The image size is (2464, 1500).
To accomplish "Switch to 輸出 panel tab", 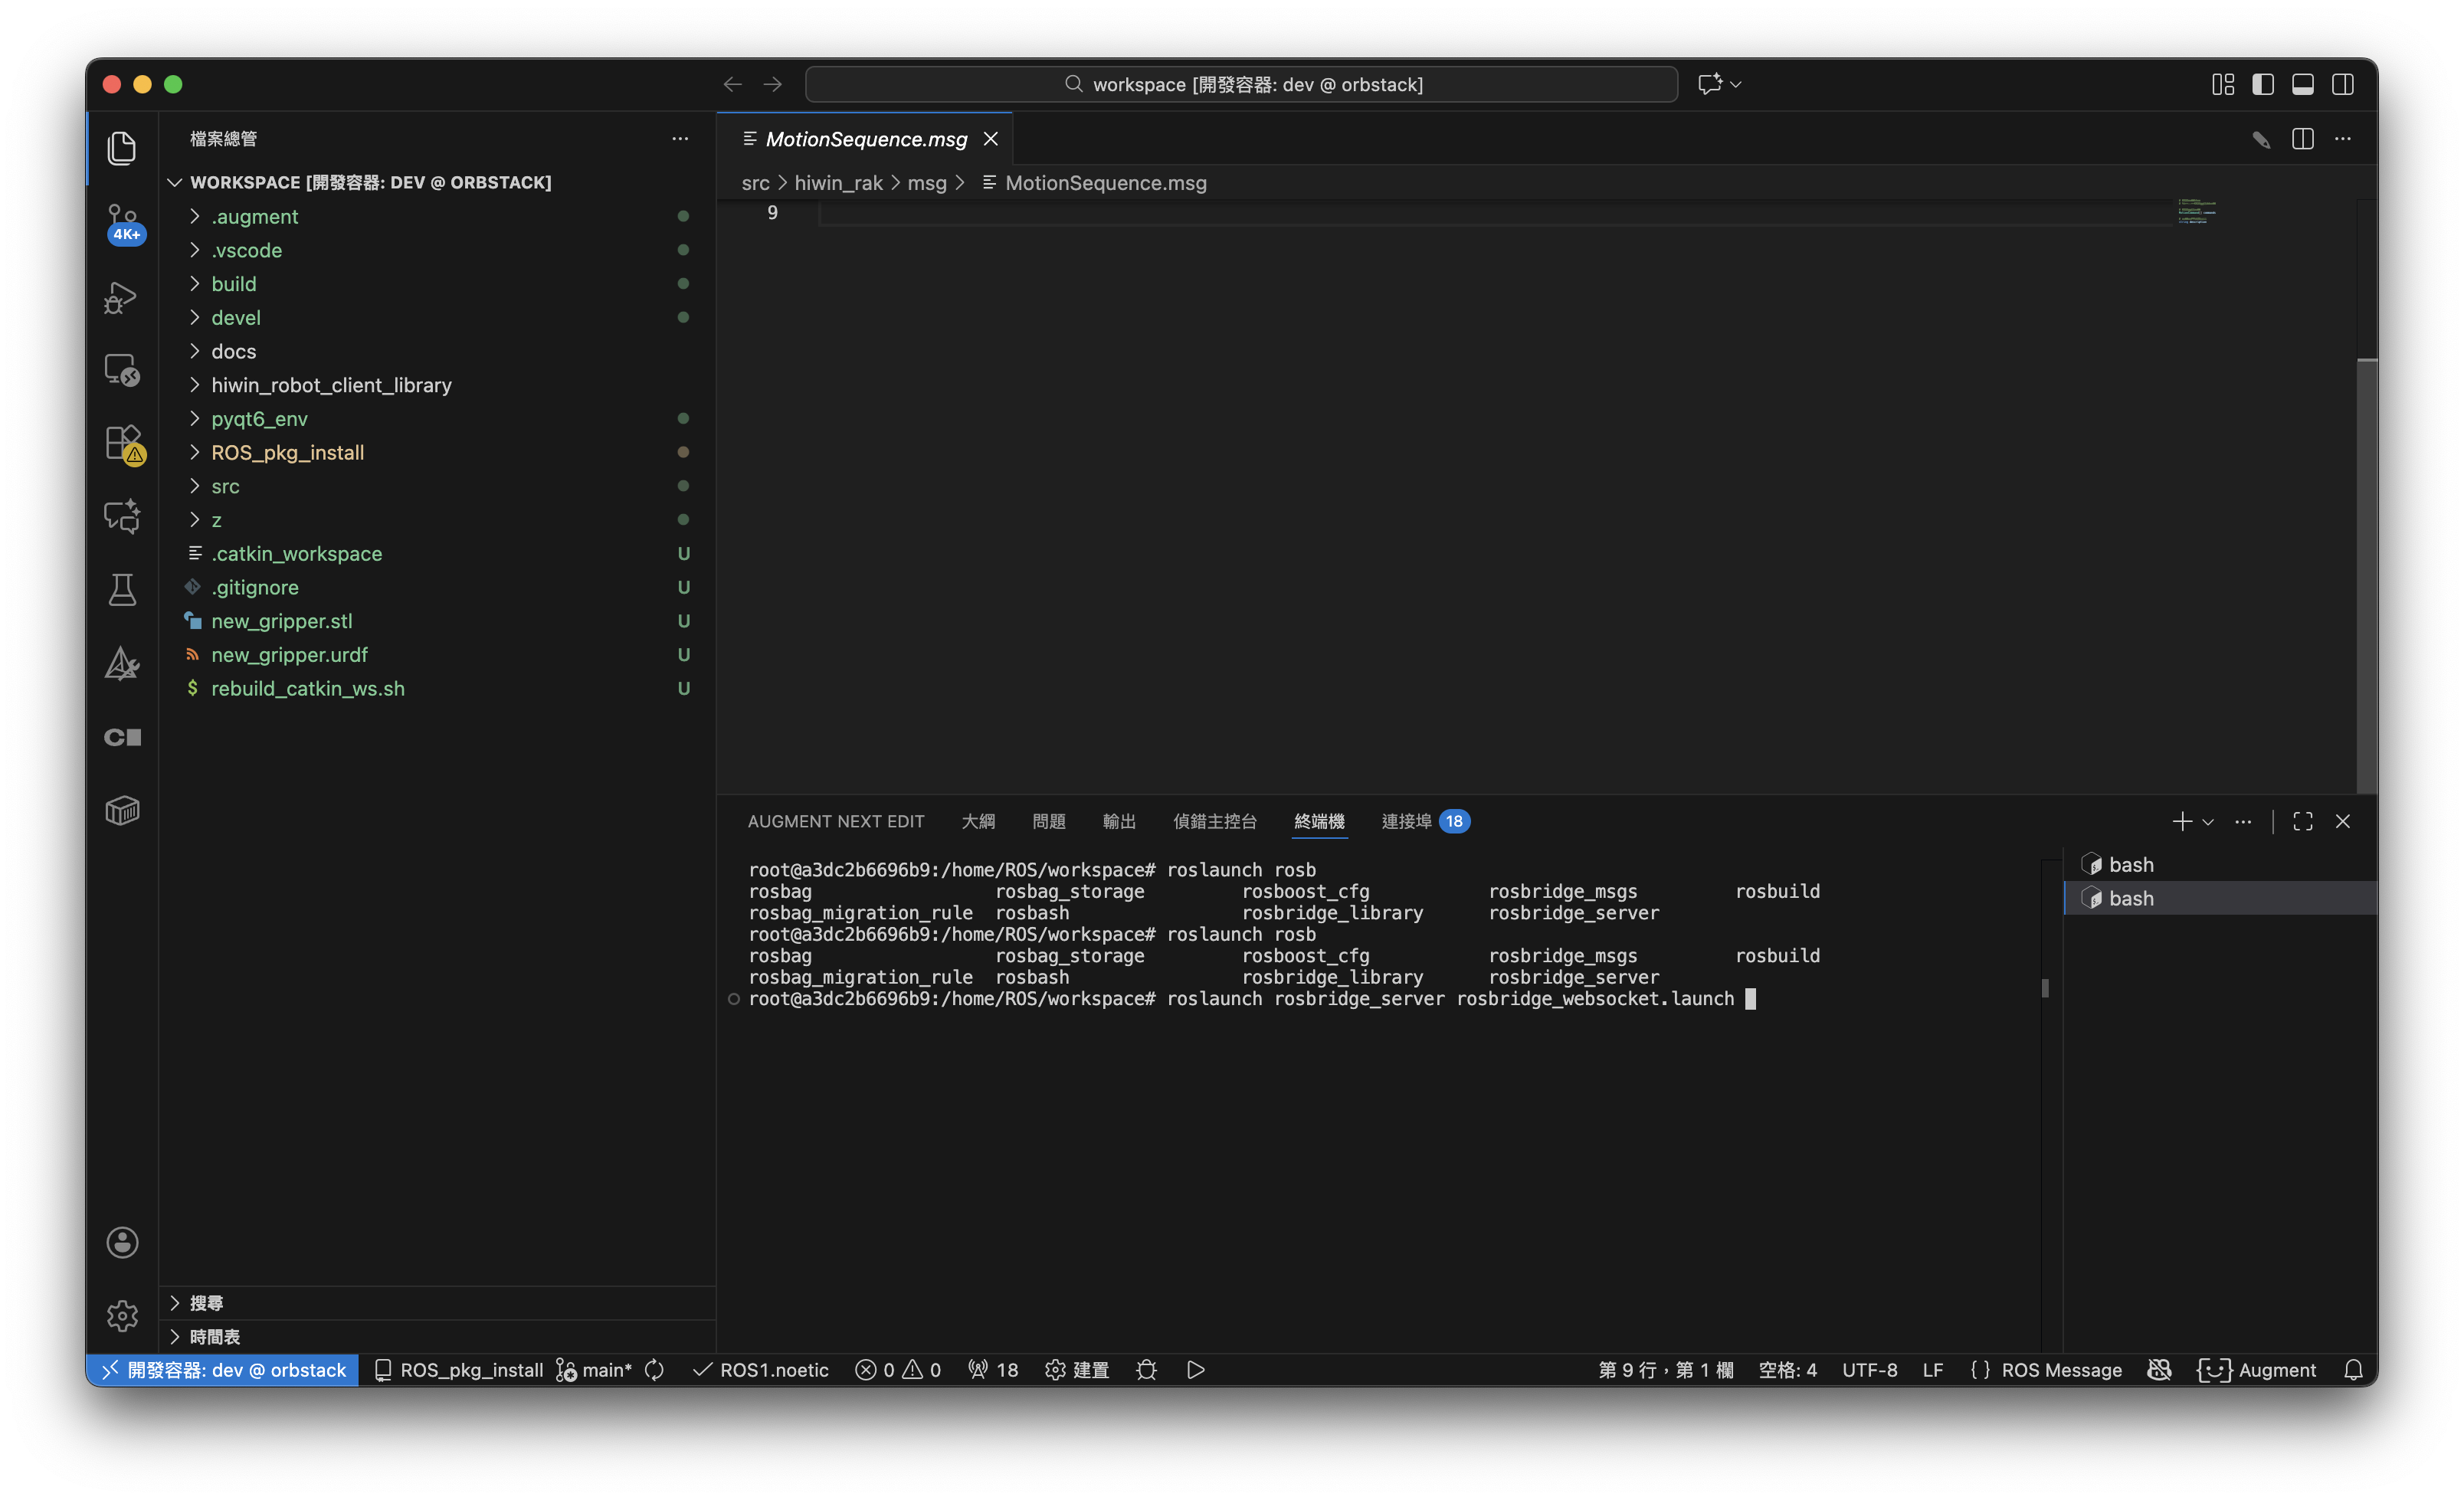I will pyautogui.click(x=1119, y=821).
